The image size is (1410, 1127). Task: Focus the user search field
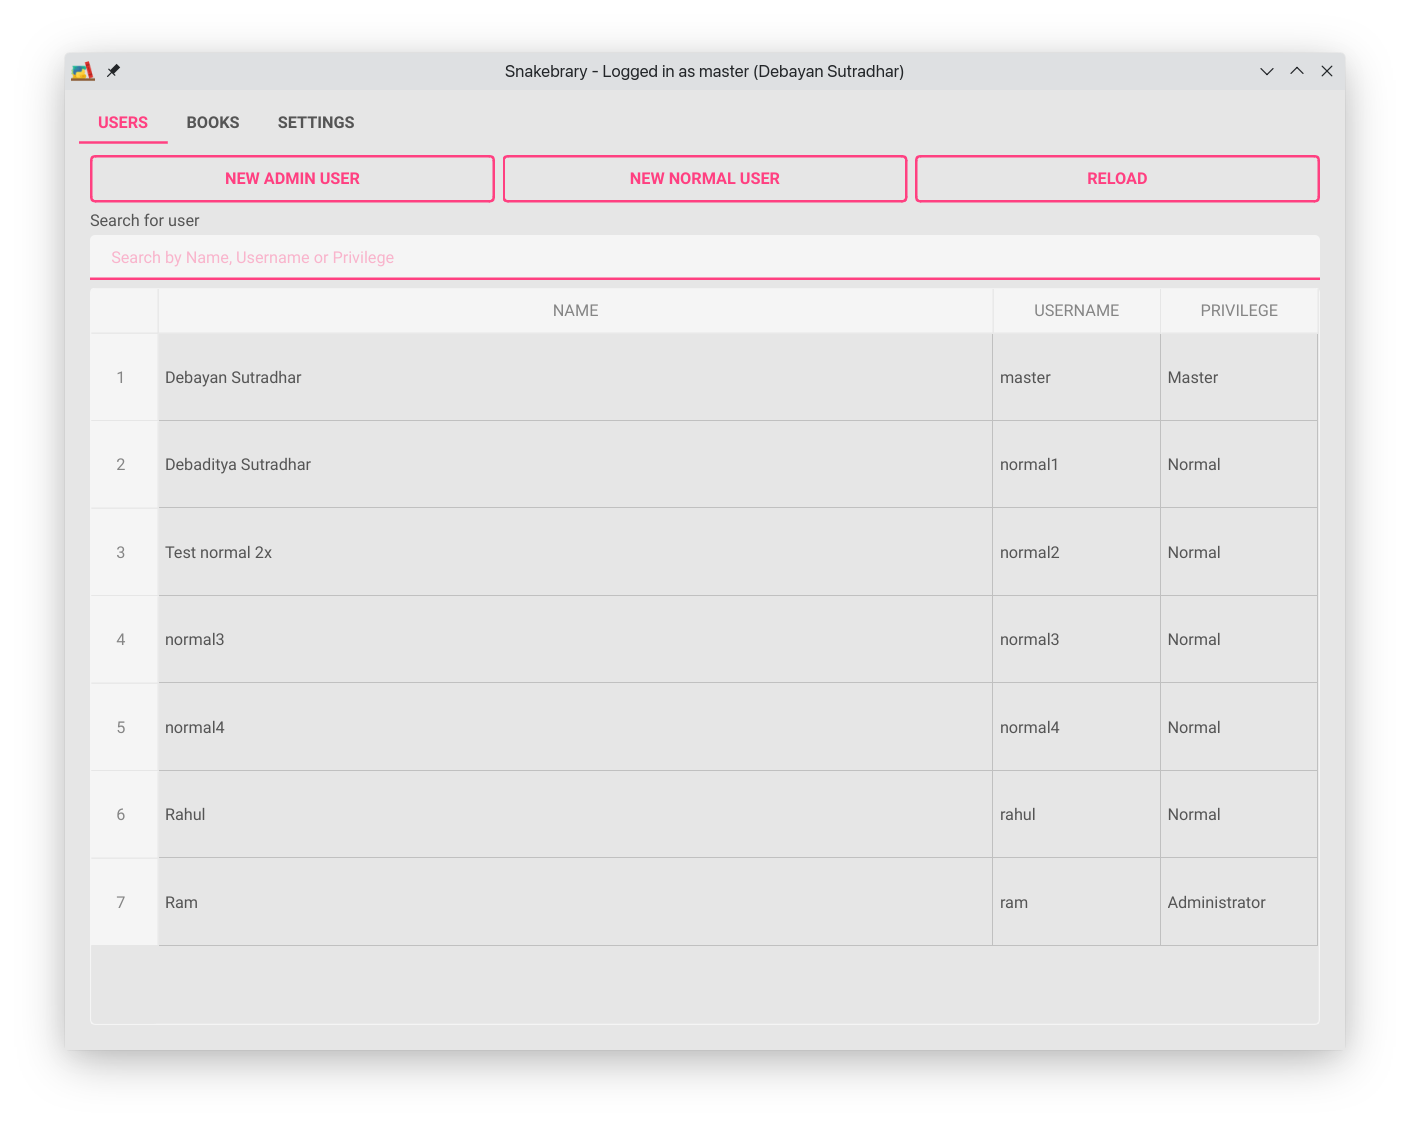click(705, 257)
